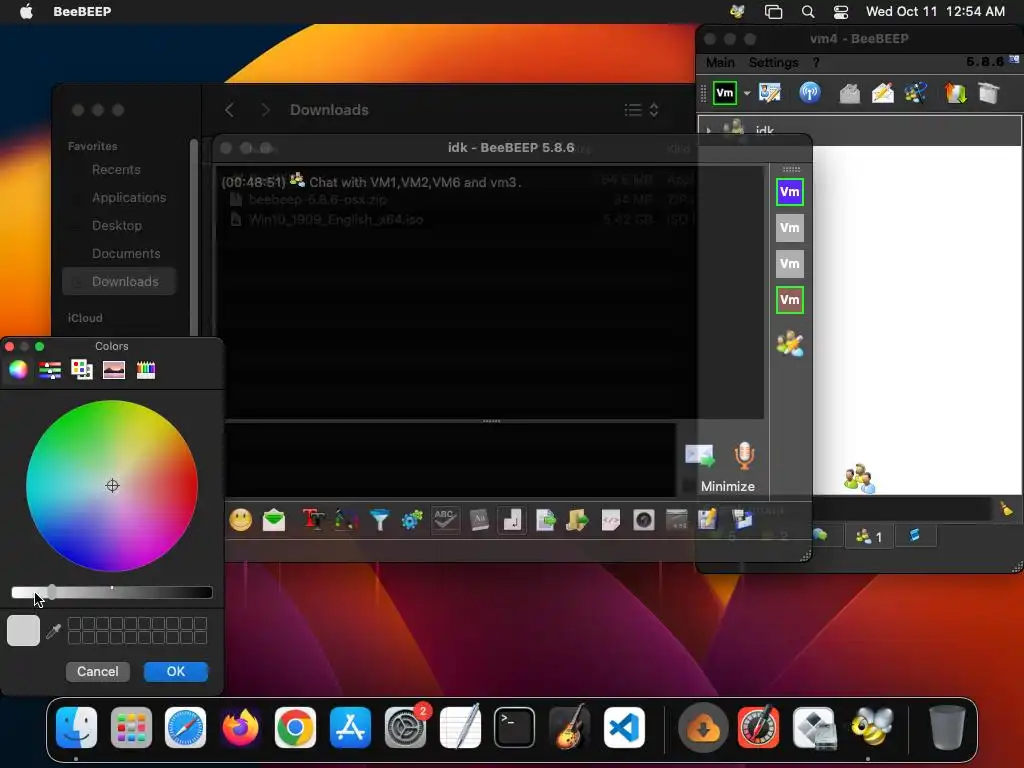This screenshot has height=768, width=1024.
Task: Open the file transfers arrows icon
Action: [x=955, y=93]
